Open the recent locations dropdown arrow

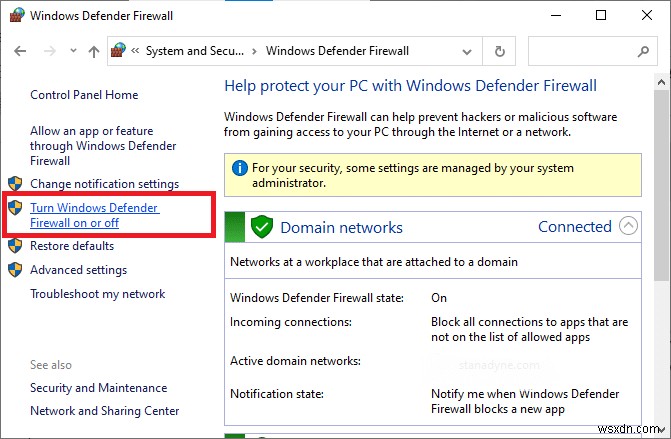[x=71, y=51]
